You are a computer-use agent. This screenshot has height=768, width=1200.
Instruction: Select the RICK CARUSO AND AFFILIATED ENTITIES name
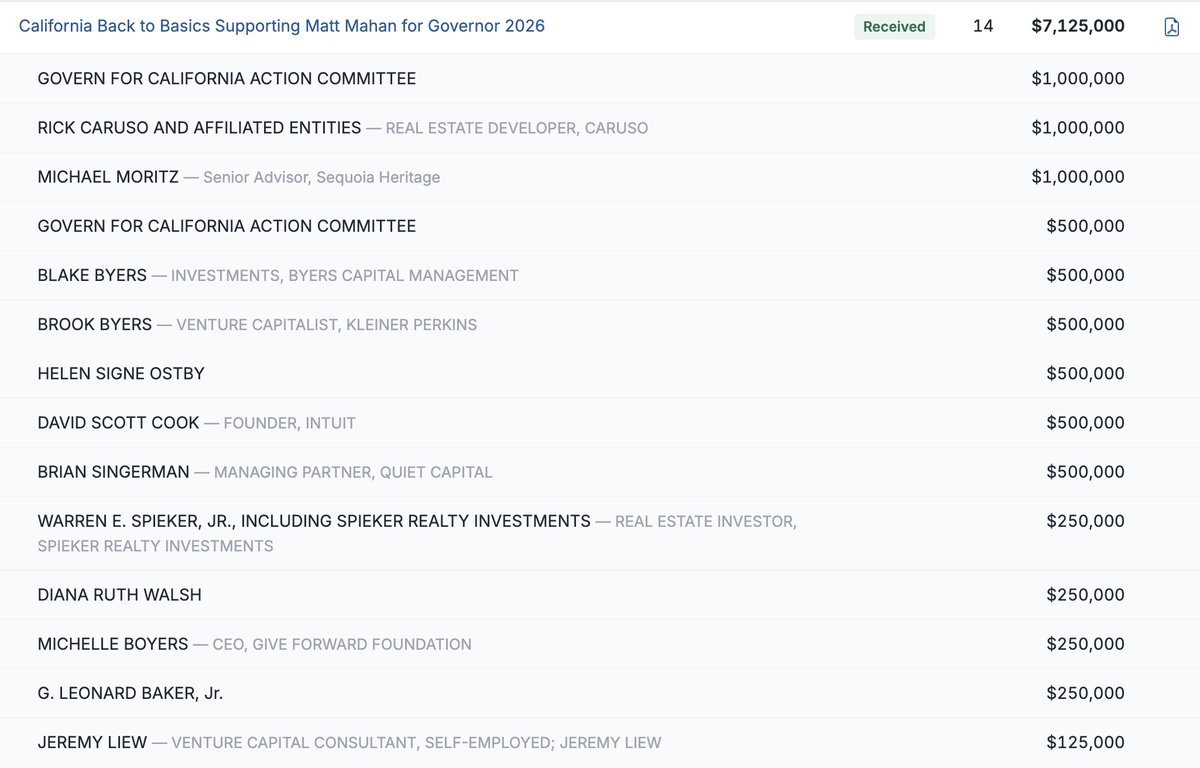click(x=199, y=128)
